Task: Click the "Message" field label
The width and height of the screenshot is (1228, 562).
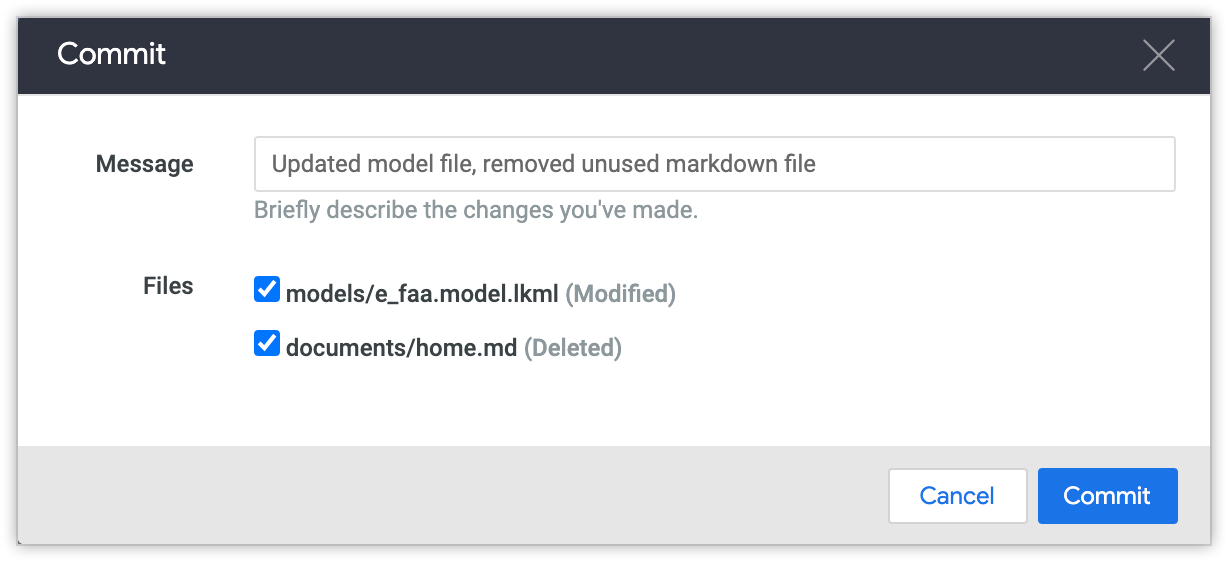Action: click(145, 164)
